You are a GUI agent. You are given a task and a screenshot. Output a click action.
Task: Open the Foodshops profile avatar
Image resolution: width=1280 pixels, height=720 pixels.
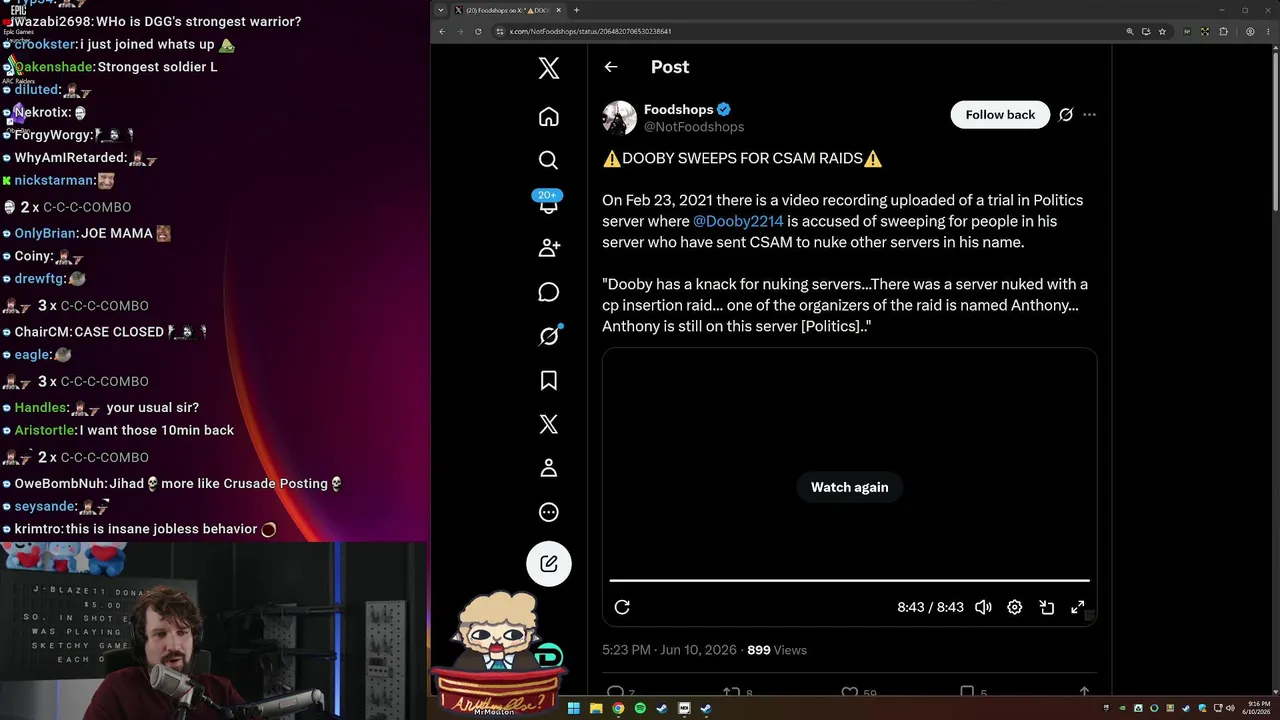(x=619, y=118)
